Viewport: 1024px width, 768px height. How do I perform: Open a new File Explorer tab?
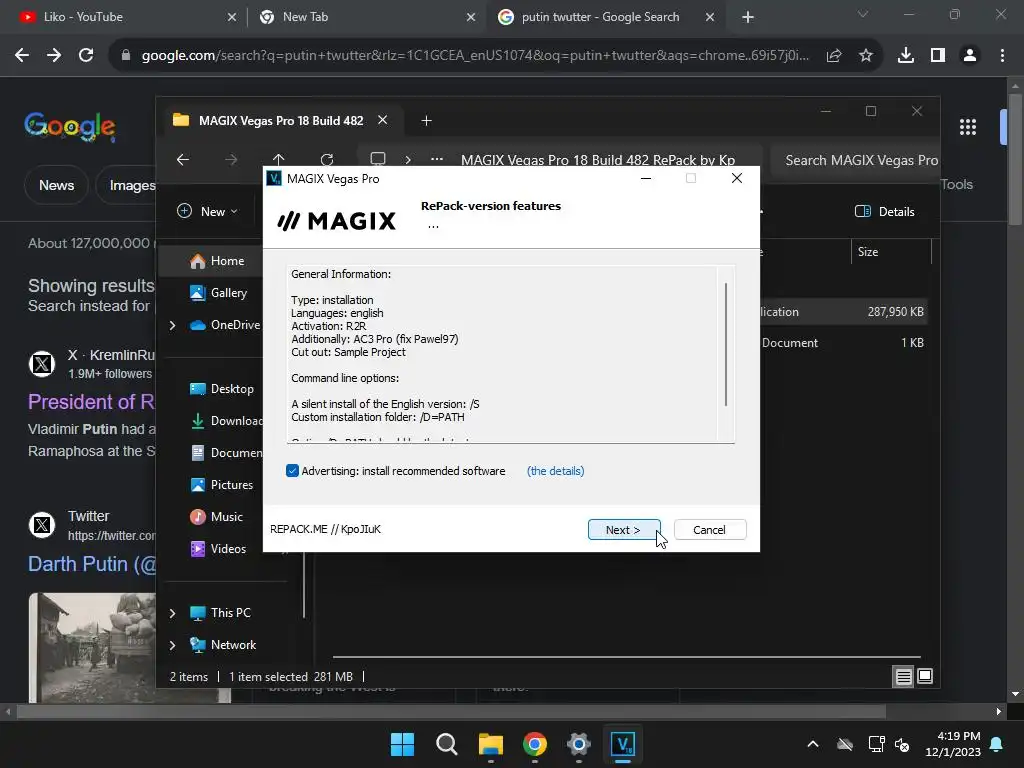[x=426, y=121]
